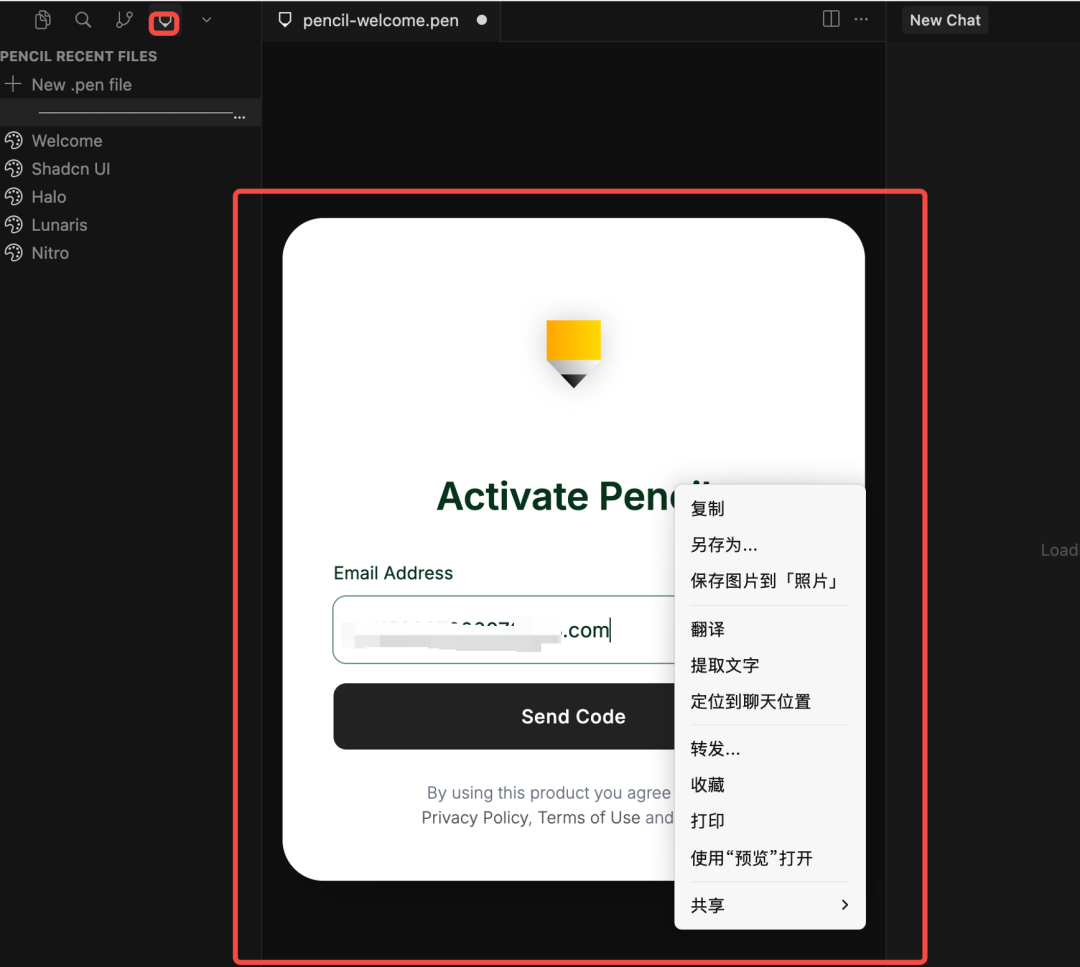Open the Explorer files icon
This screenshot has height=967, width=1080.
click(x=42, y=20)
